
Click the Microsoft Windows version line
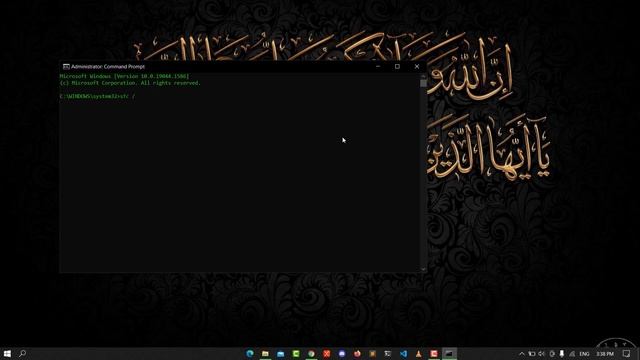pos(124,76)
